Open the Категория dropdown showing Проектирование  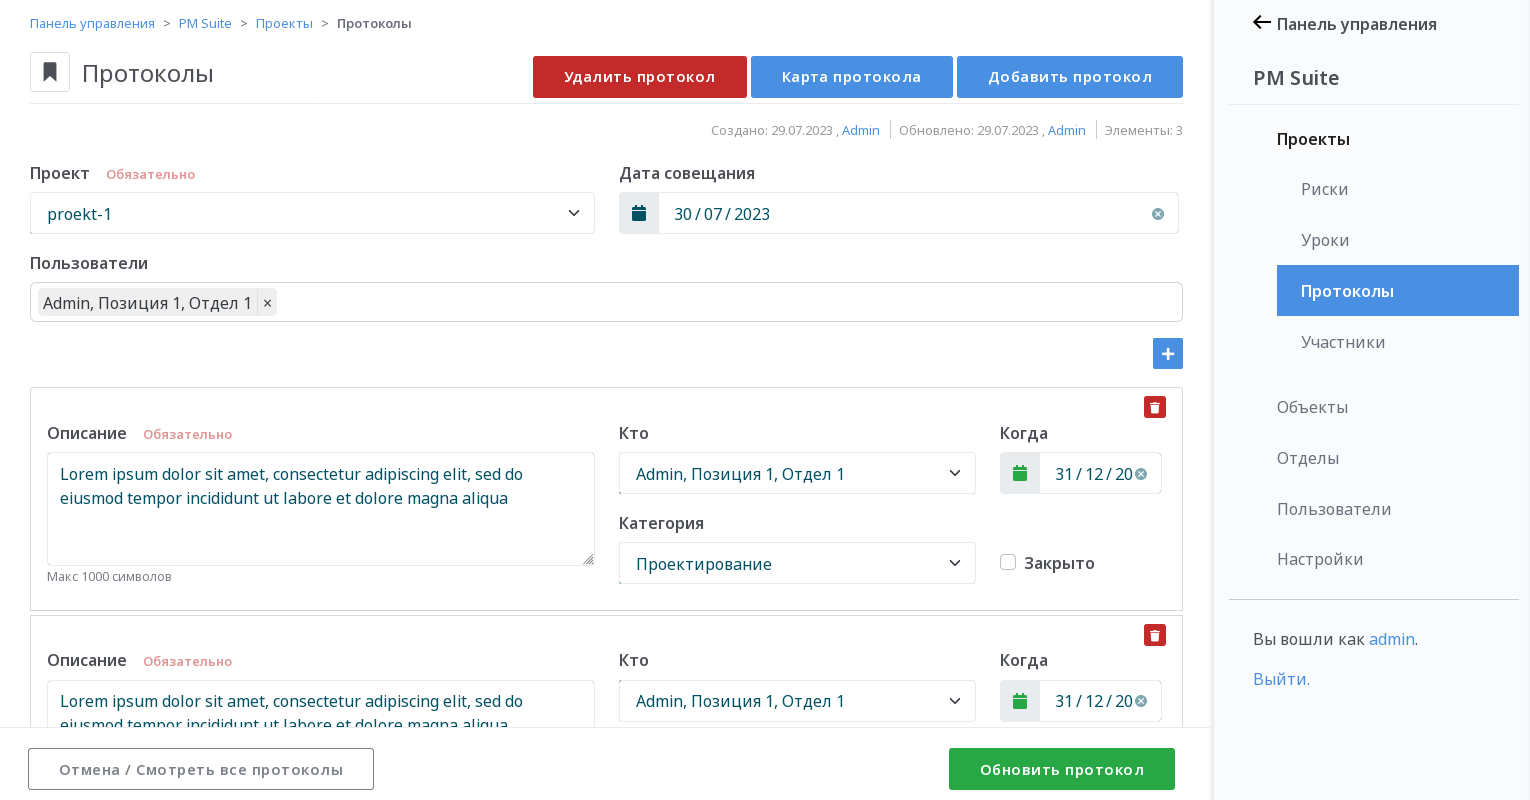pyautogui.click(x=797, y=563)
